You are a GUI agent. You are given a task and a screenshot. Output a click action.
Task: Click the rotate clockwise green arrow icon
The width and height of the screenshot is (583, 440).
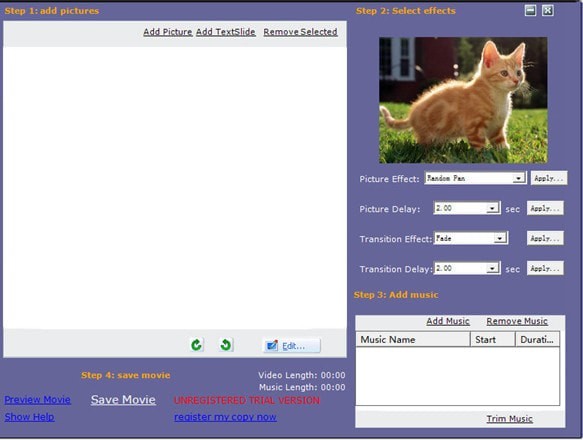[x=197, y=345]
